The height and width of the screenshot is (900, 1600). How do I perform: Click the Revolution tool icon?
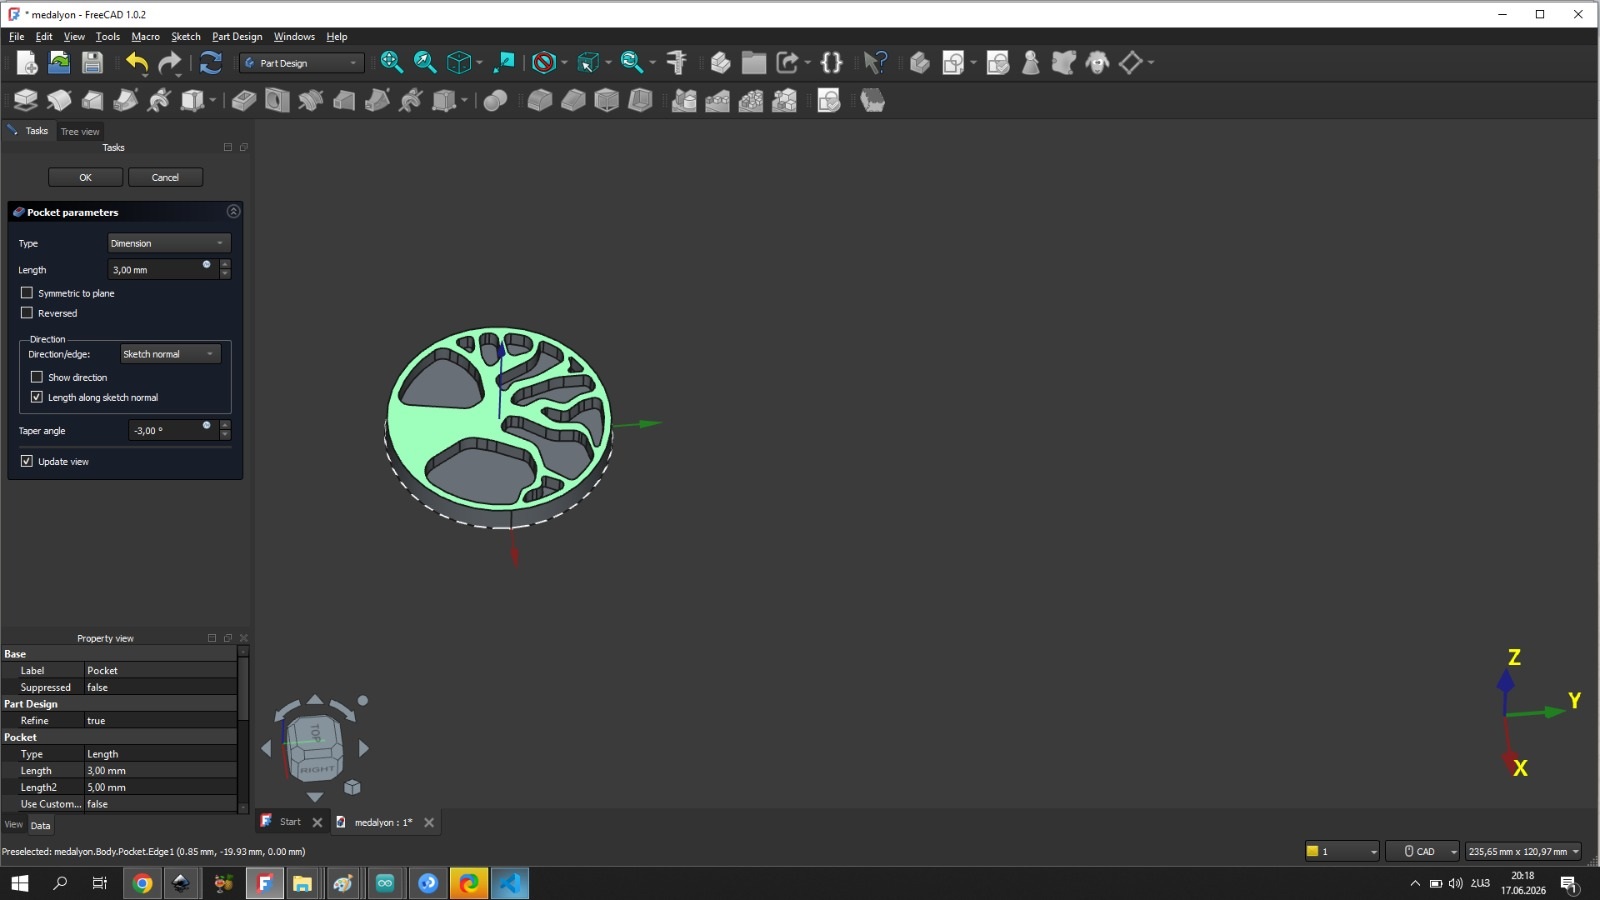pos(59,100)
